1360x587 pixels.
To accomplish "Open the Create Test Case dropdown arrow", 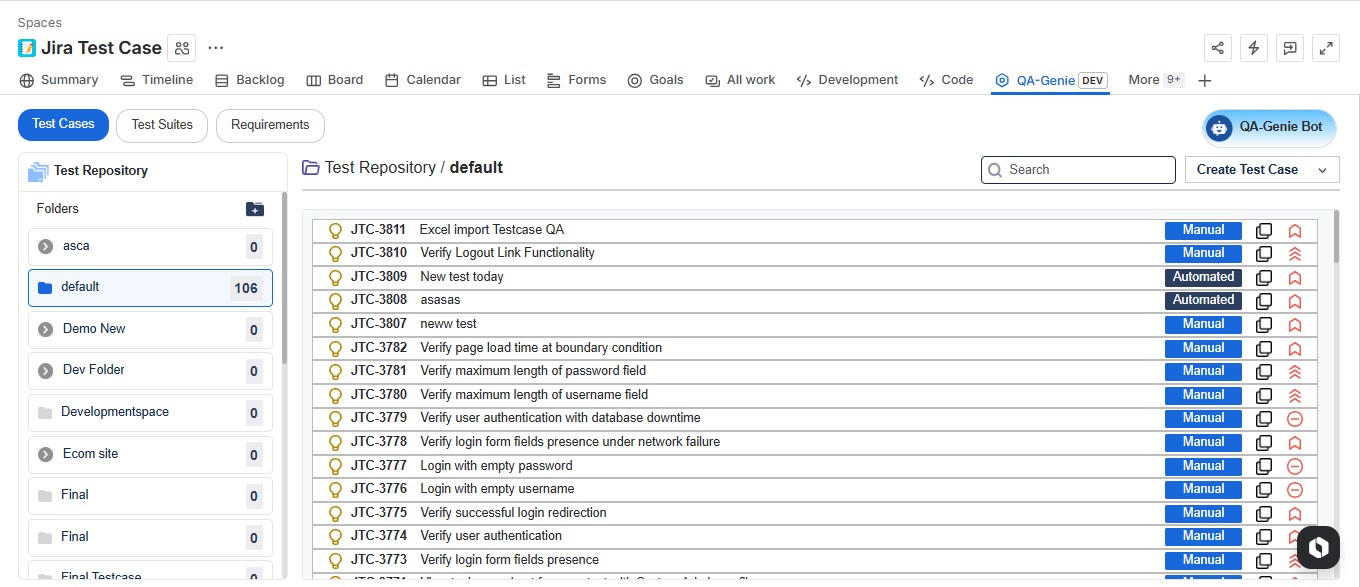I will pyautogui.click(x=1322, y=170).
